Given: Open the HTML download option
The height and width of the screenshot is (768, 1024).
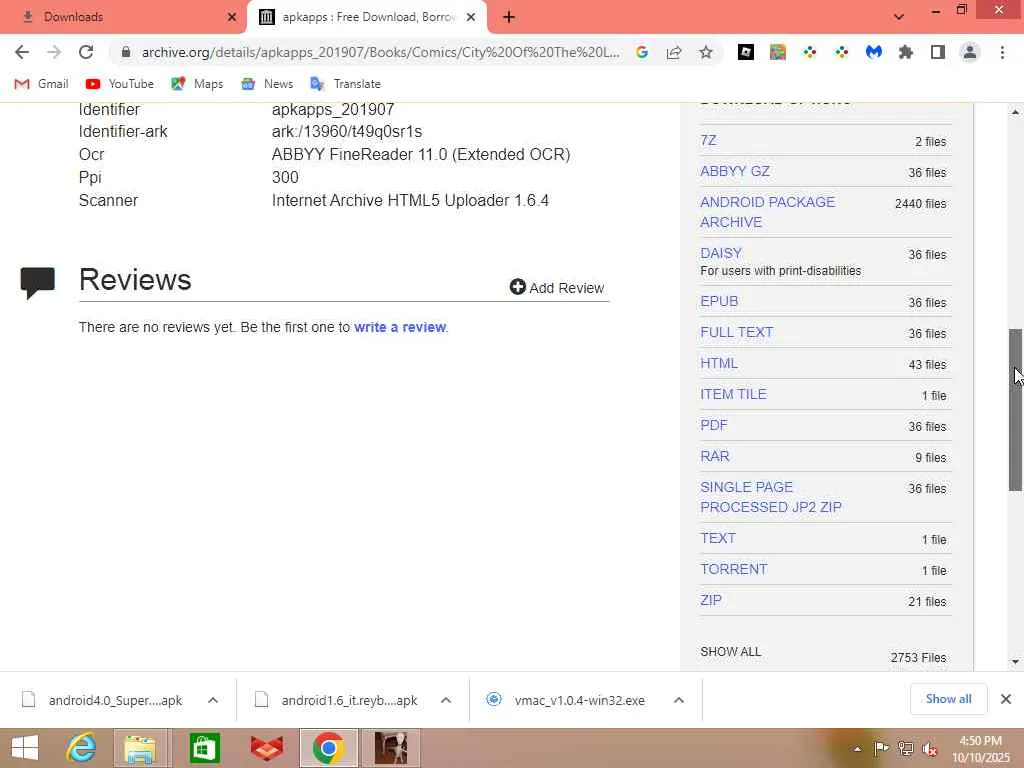Looking at the screenshot, I should (x=719, y=363).
